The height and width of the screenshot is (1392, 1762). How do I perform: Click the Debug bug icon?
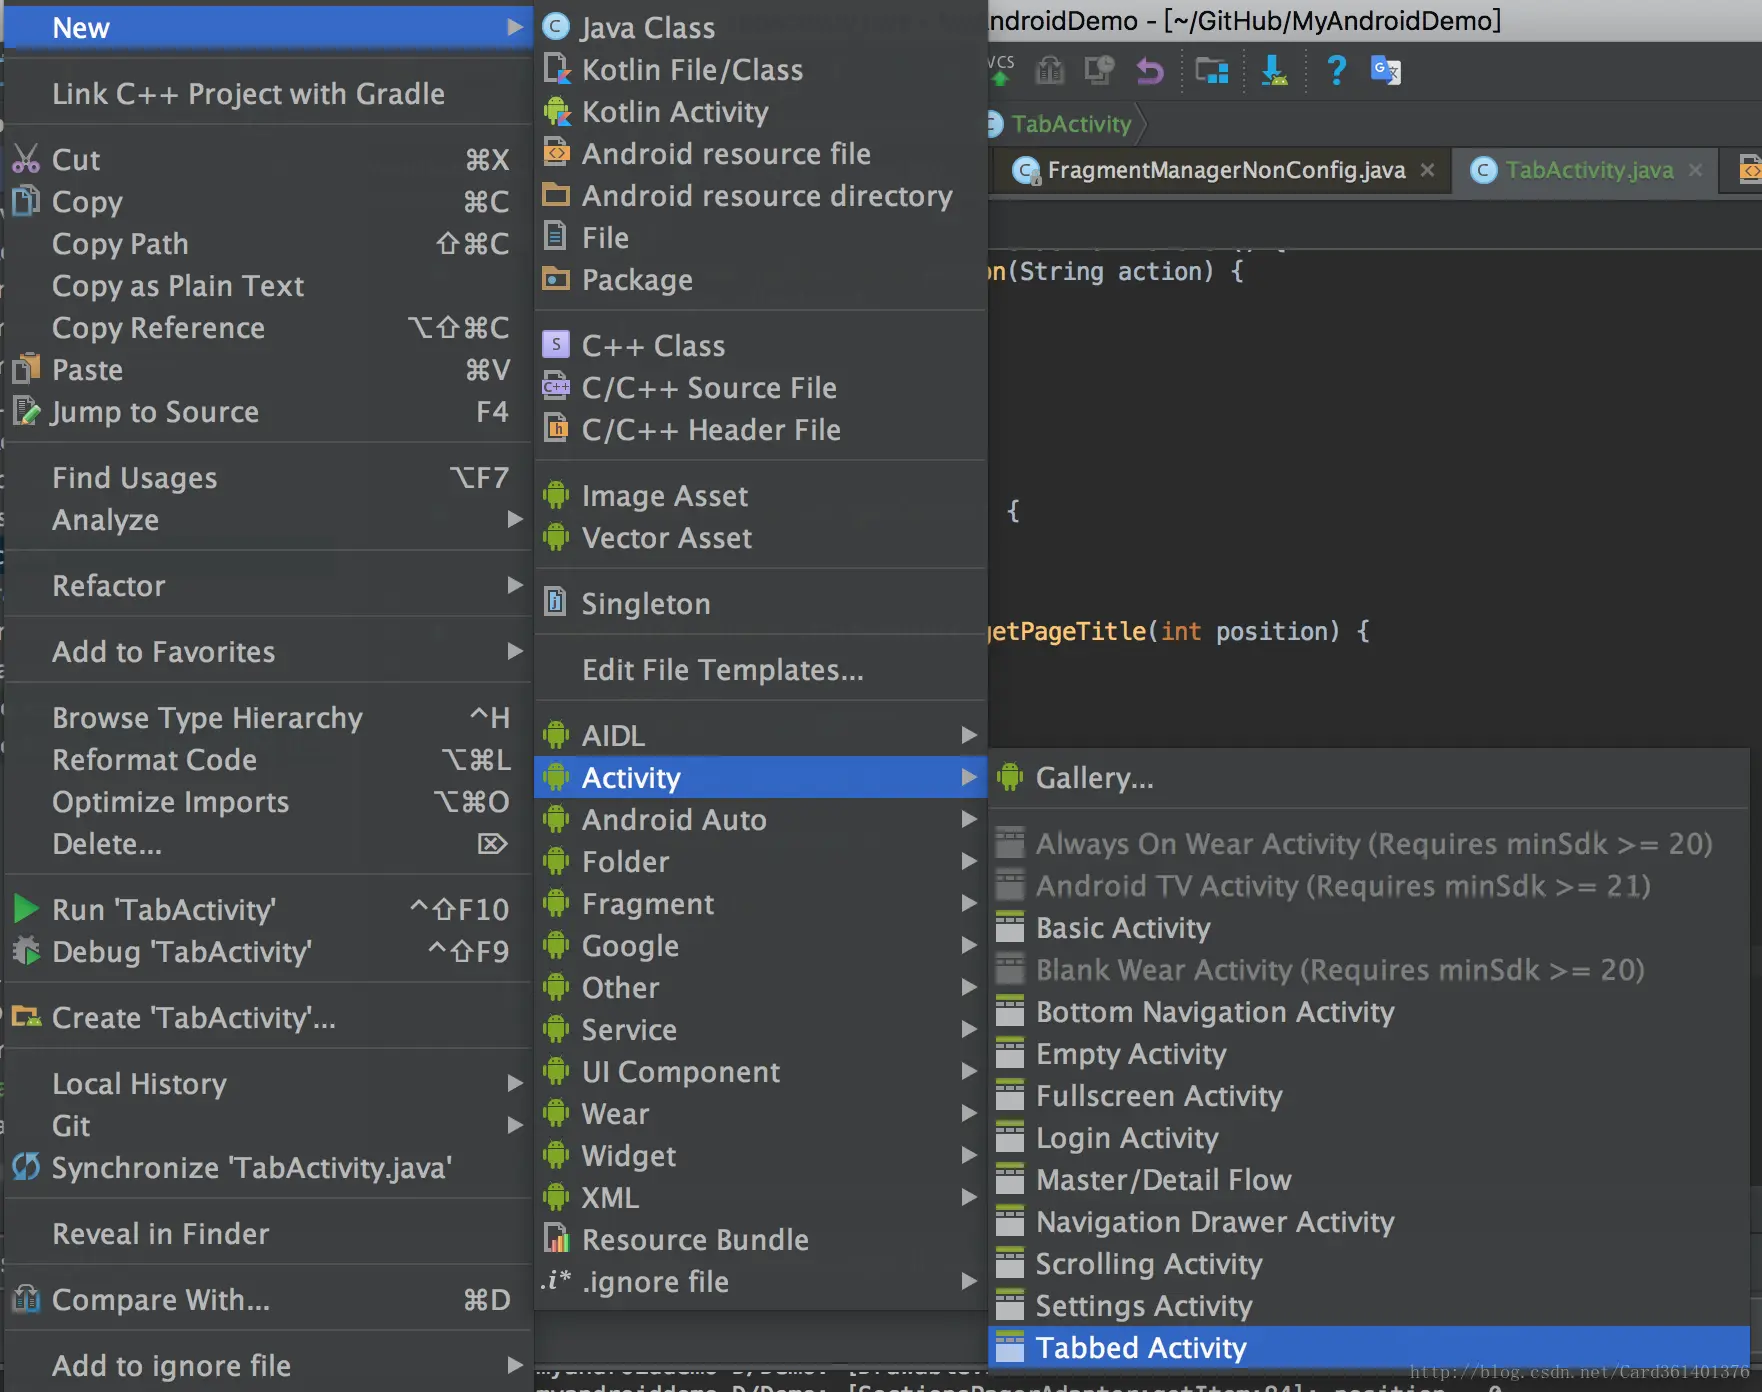[x=26, y=951]
